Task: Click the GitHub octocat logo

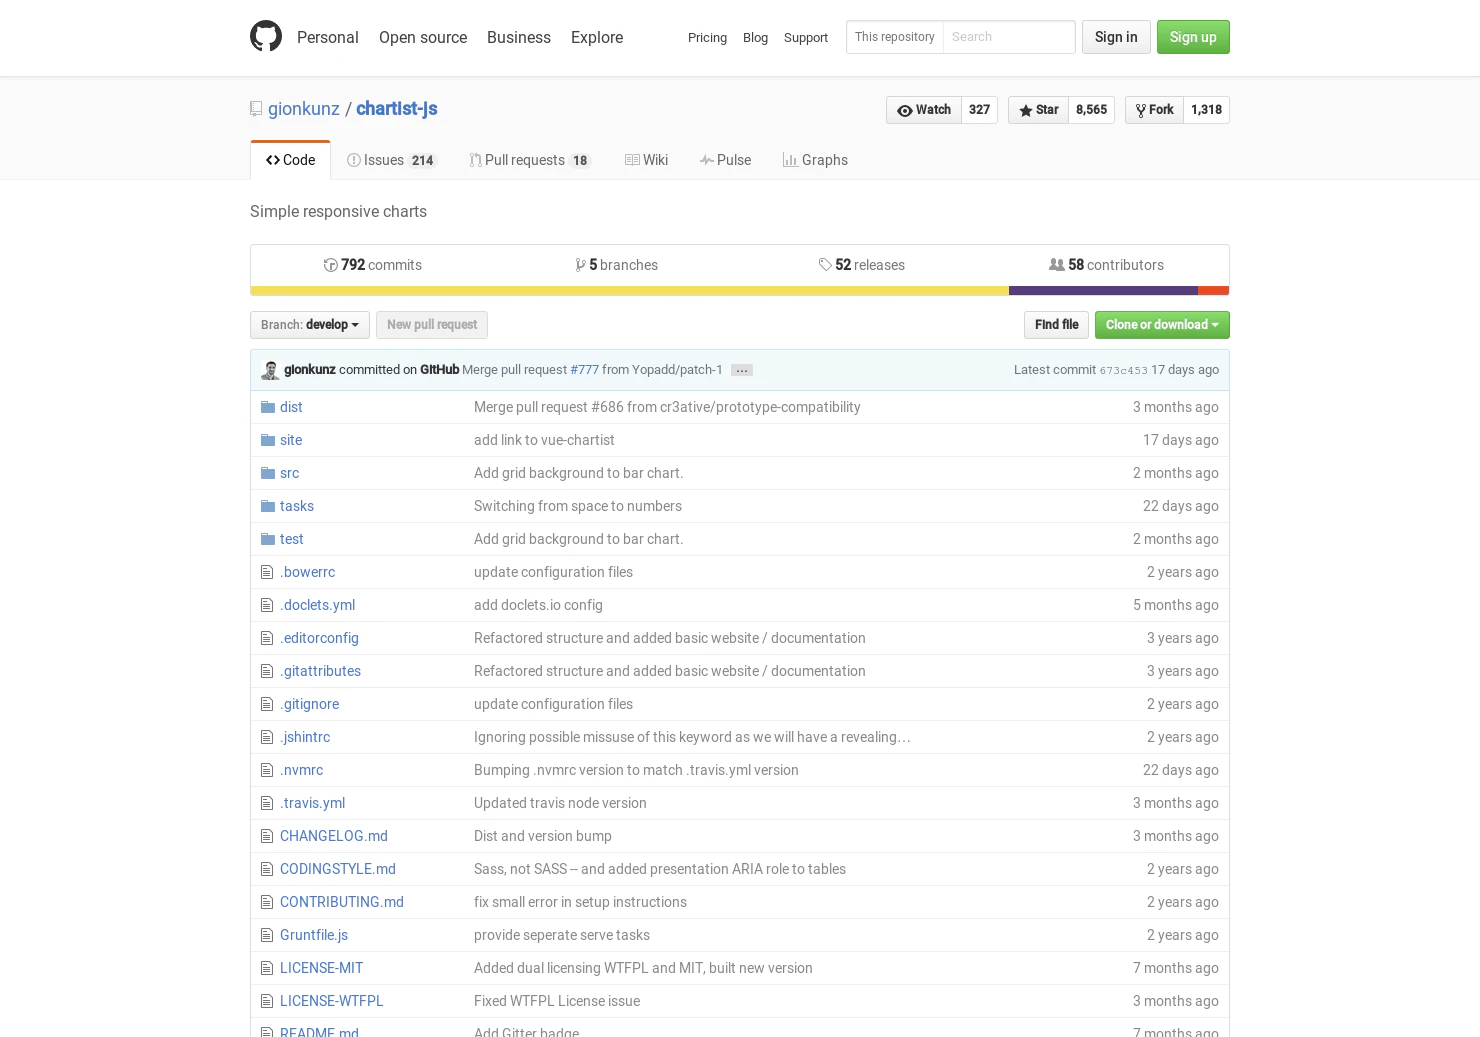Action: click(266, 36)
